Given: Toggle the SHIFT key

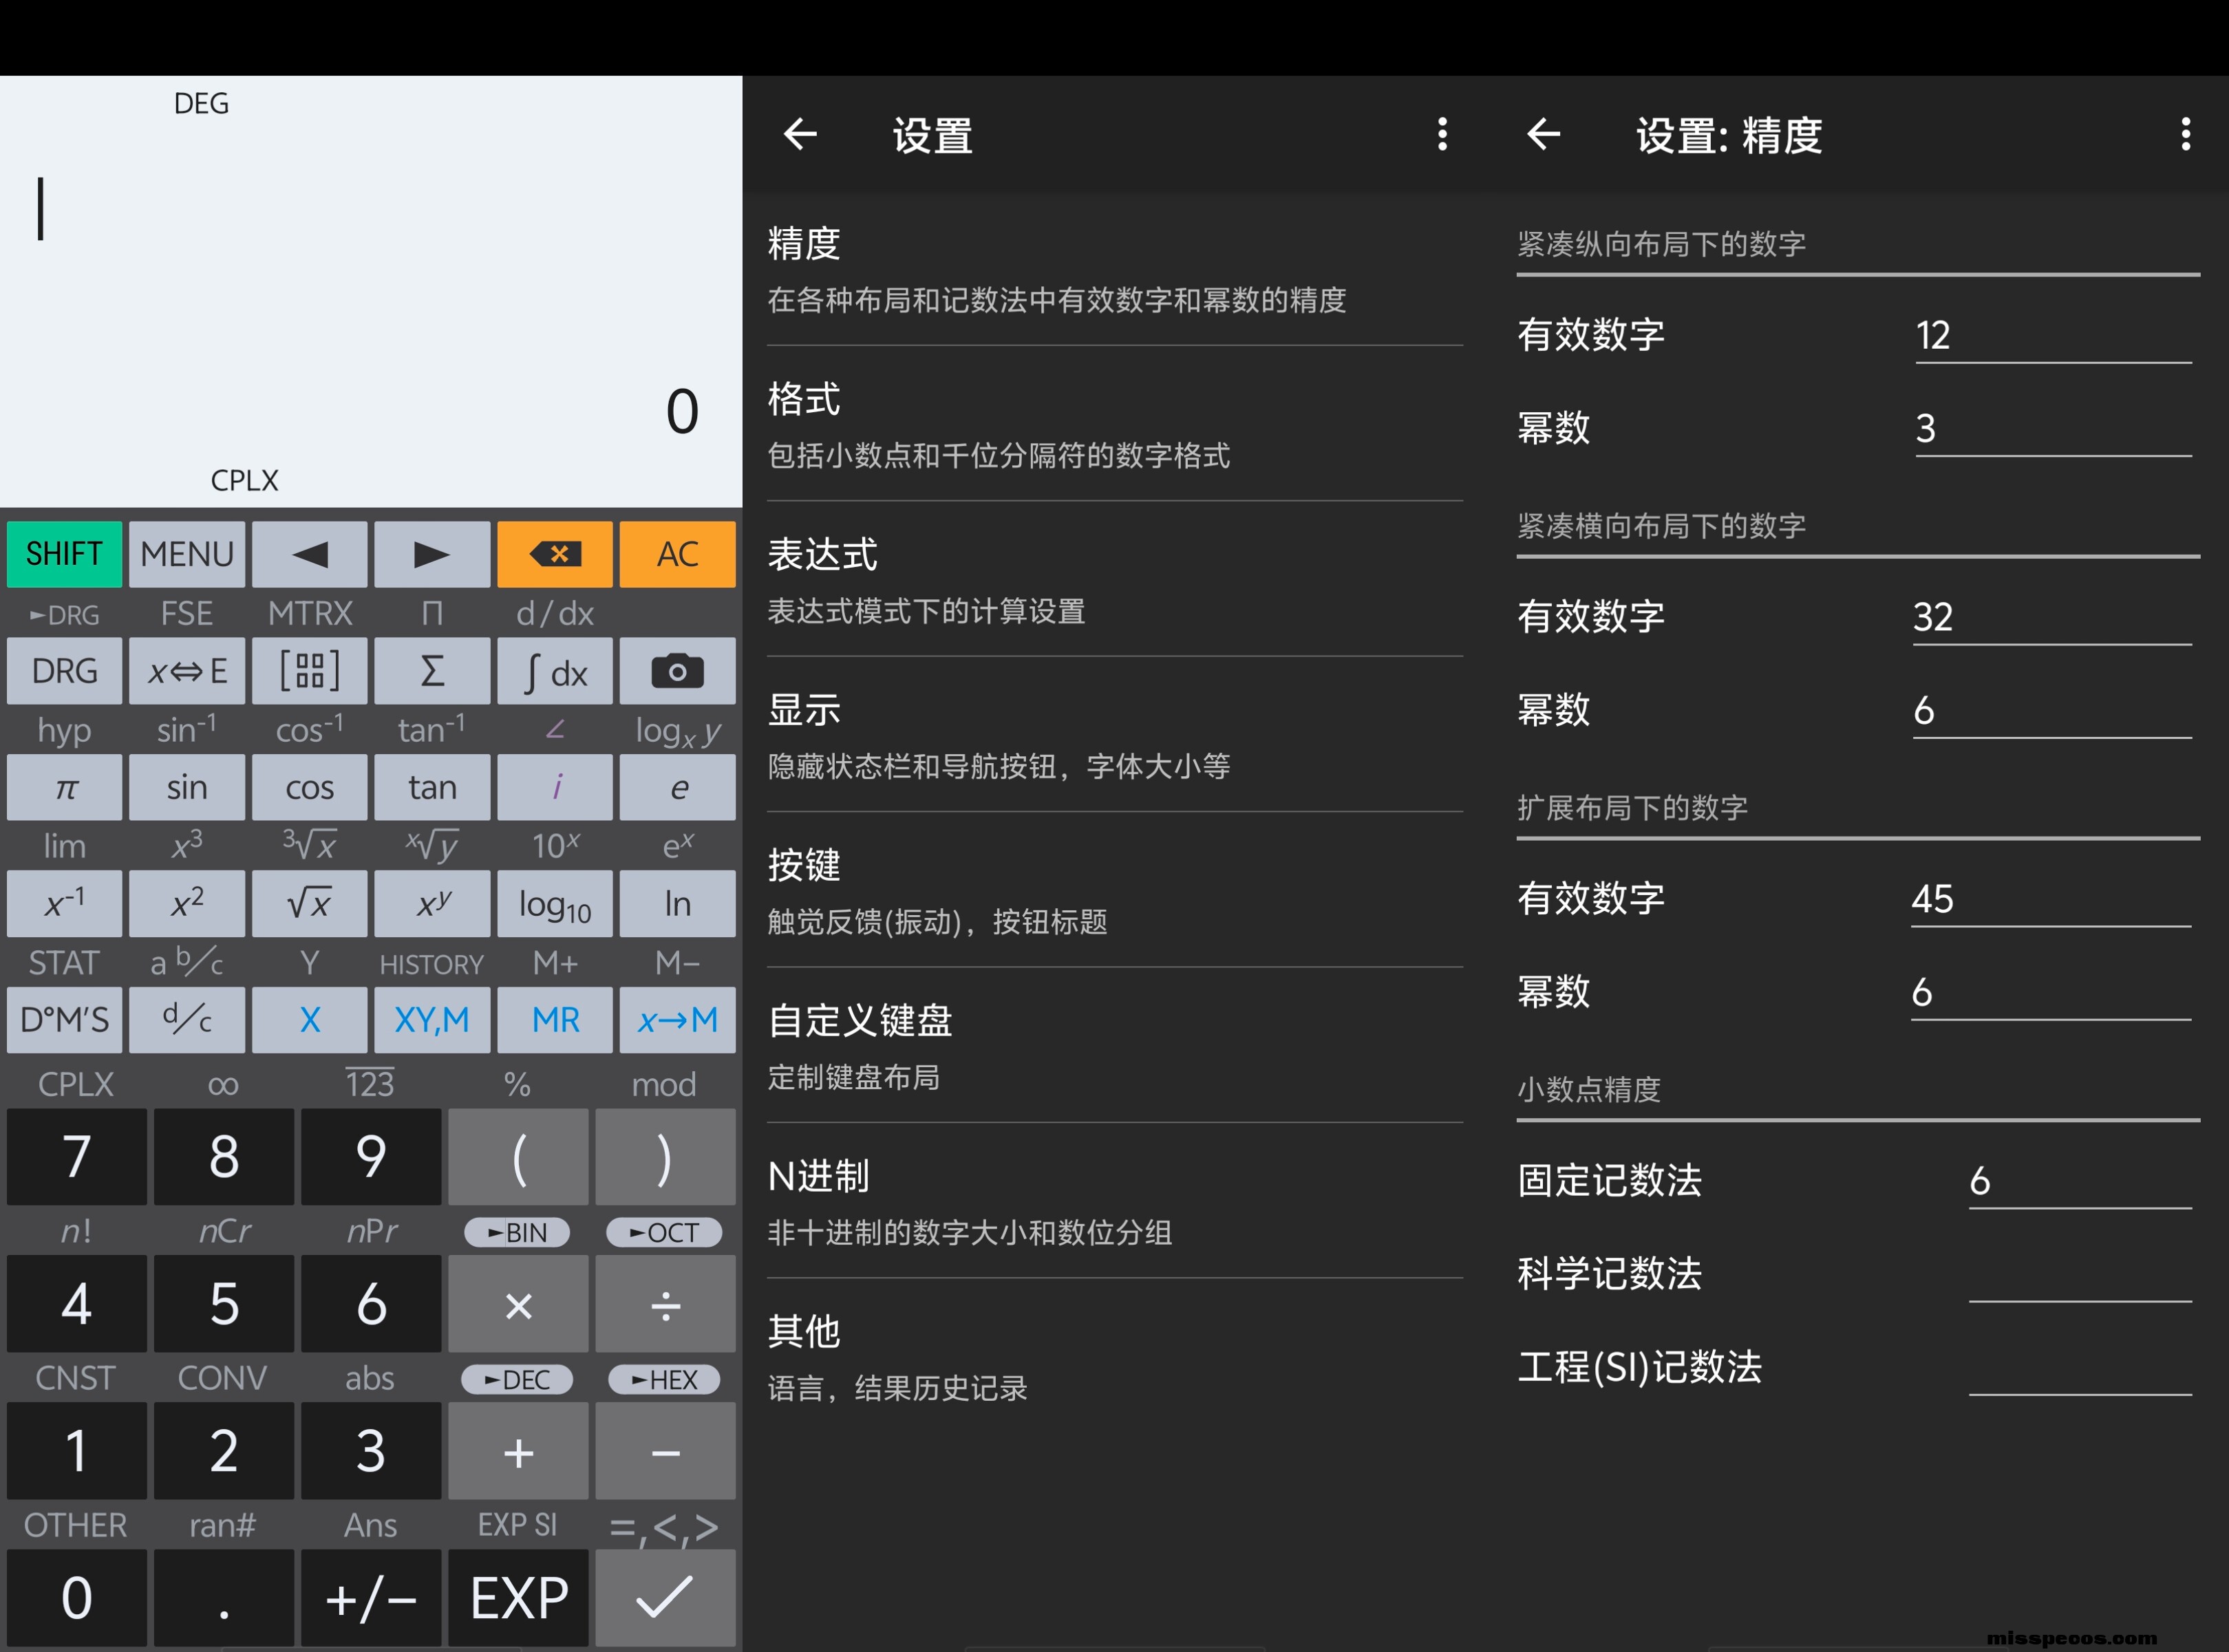Looking at the screenshot, I should click(64, 554).
